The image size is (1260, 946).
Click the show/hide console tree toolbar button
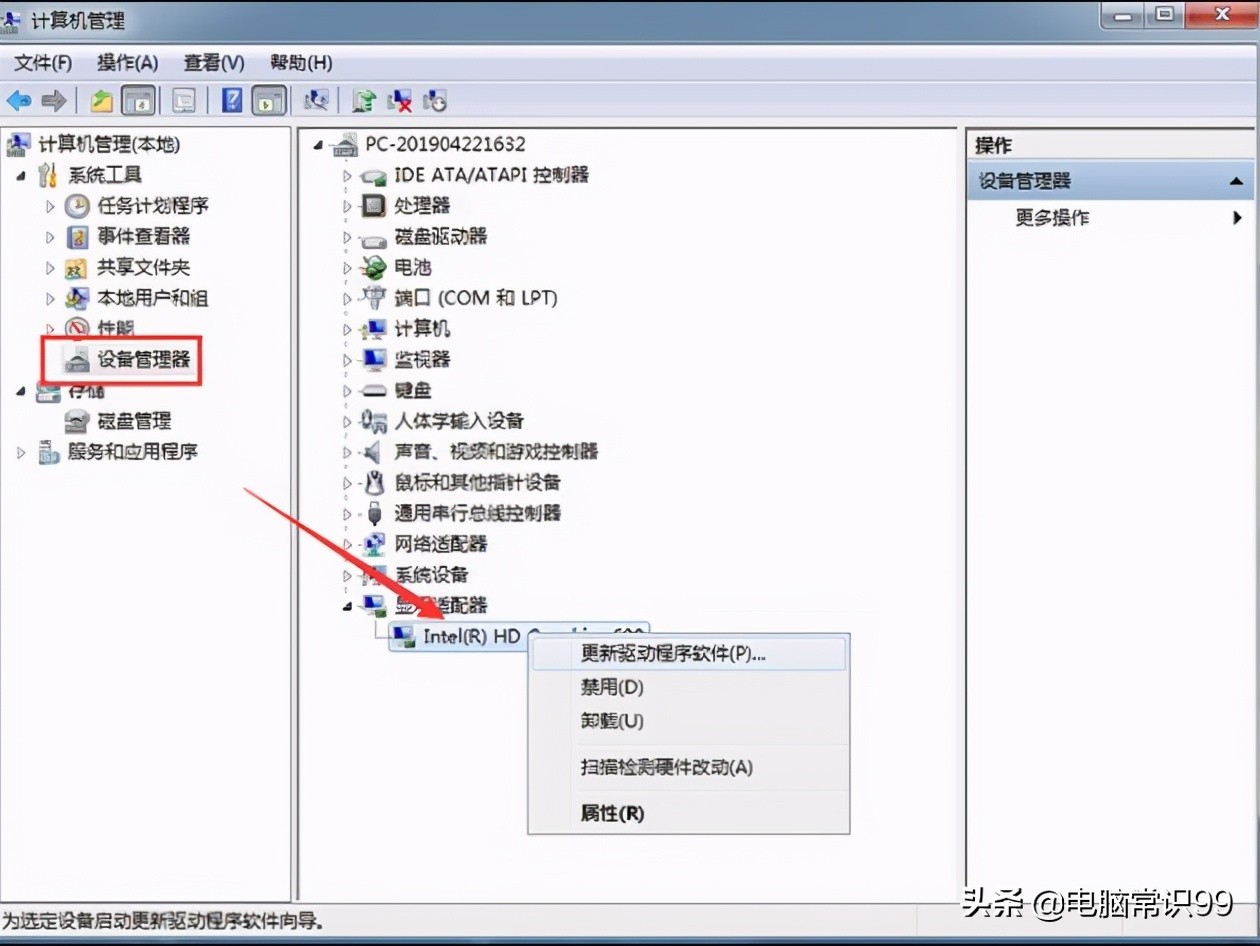pos(137,100)
